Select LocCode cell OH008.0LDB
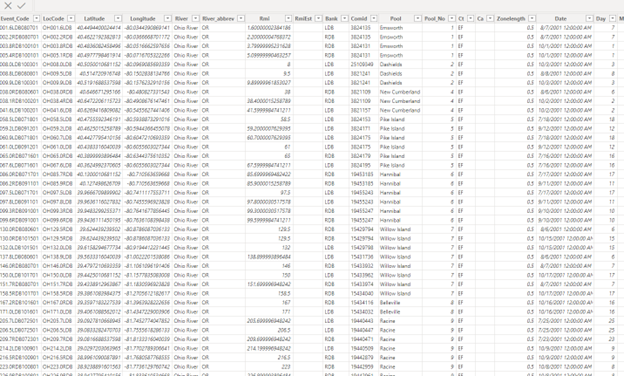 tap(58, 64)
